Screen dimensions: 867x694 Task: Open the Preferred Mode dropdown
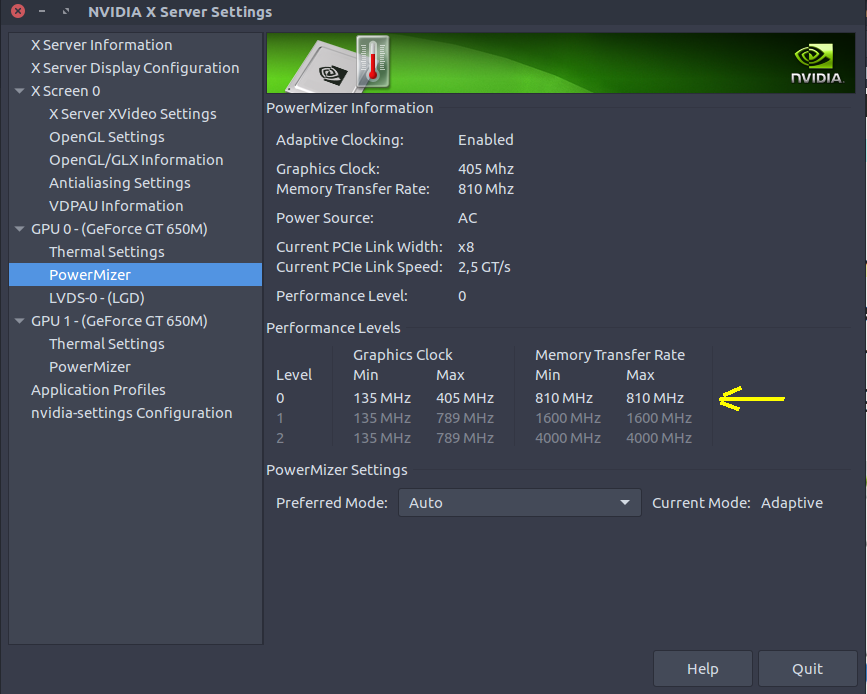[x=520, y=503]
